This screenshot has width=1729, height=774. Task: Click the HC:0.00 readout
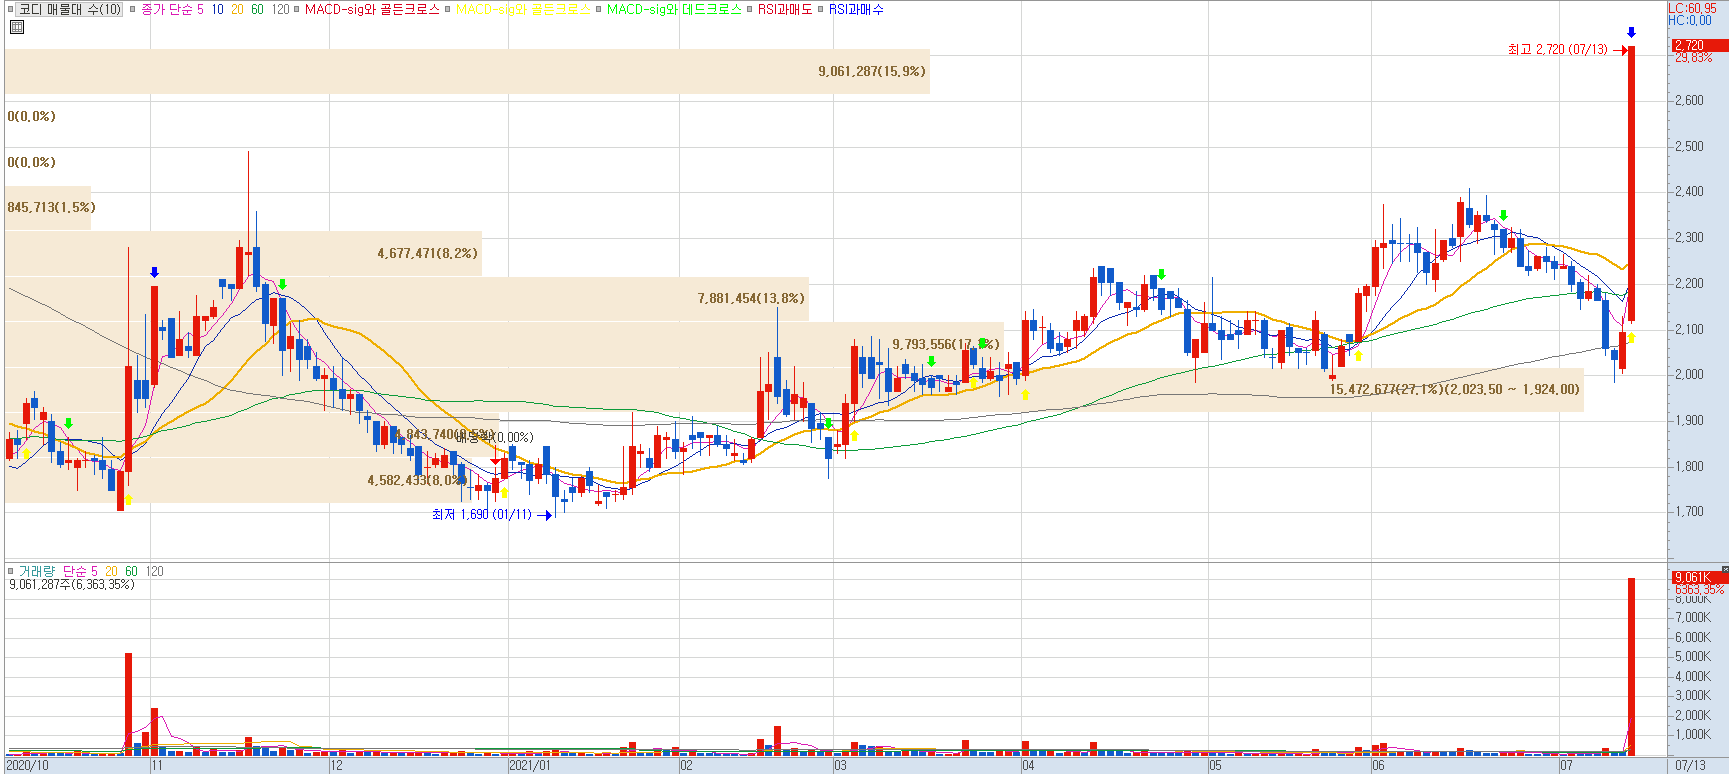(1690, 21)
